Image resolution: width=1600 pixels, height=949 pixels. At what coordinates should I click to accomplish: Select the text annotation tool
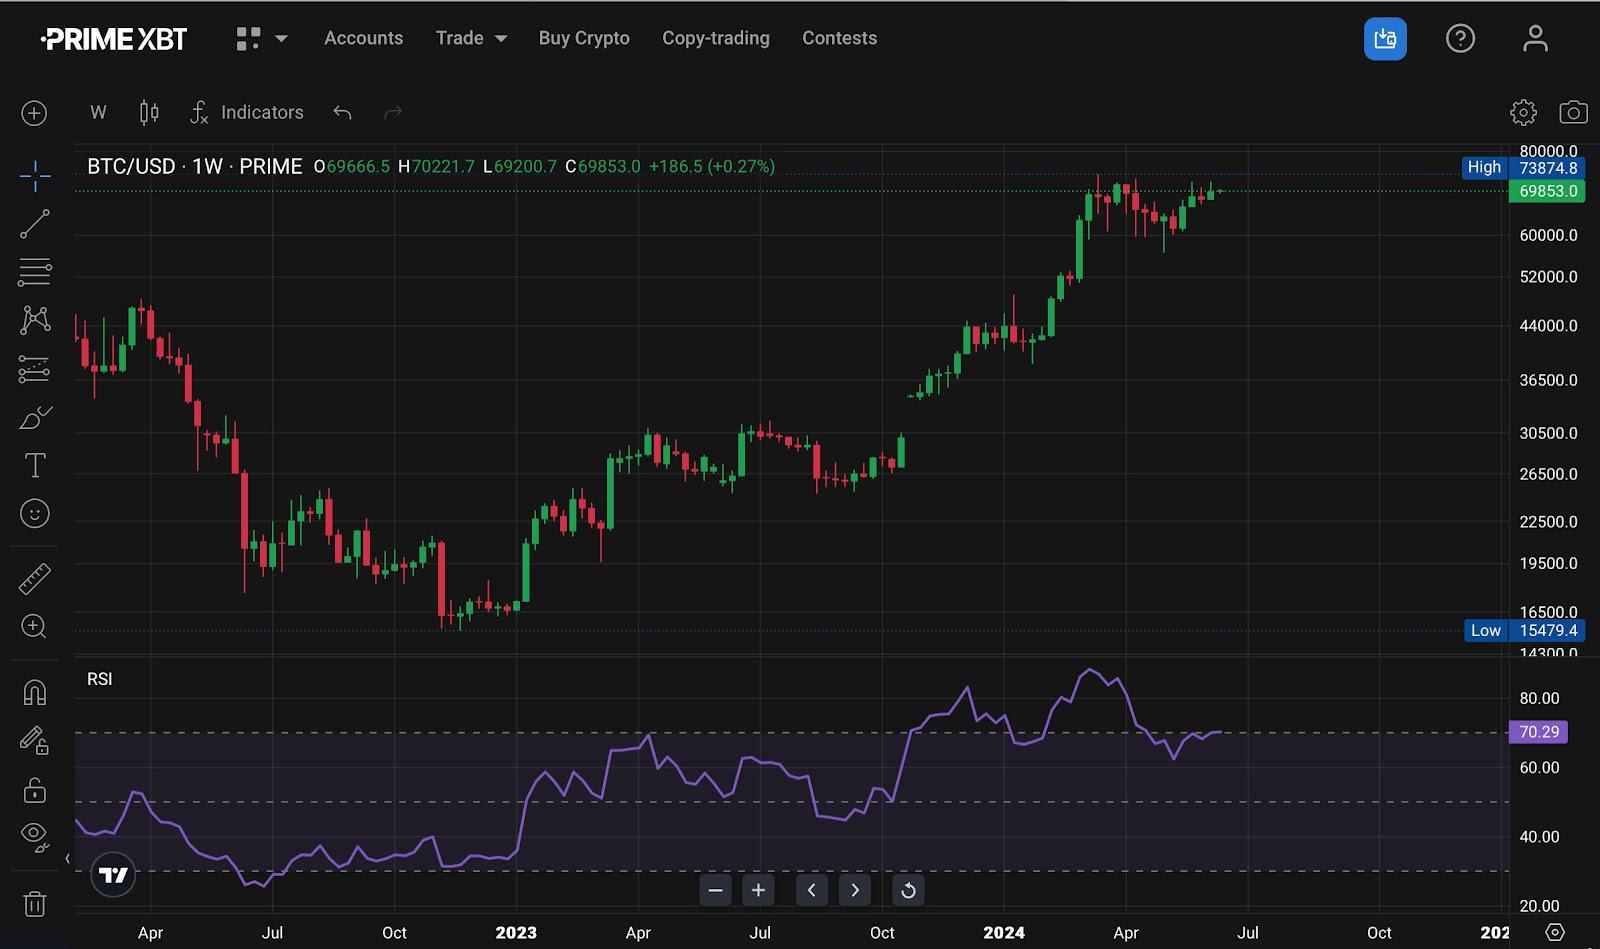(34, 465)
